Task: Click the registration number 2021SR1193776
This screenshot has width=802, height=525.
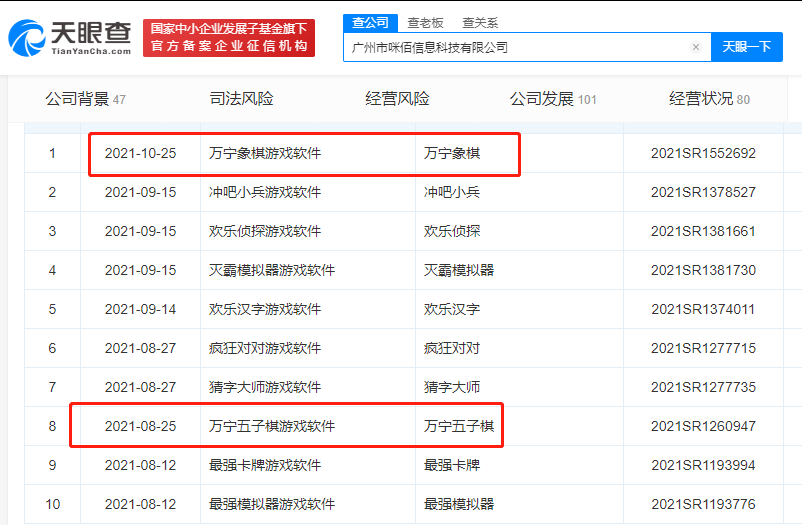Action: click(703, 504)
